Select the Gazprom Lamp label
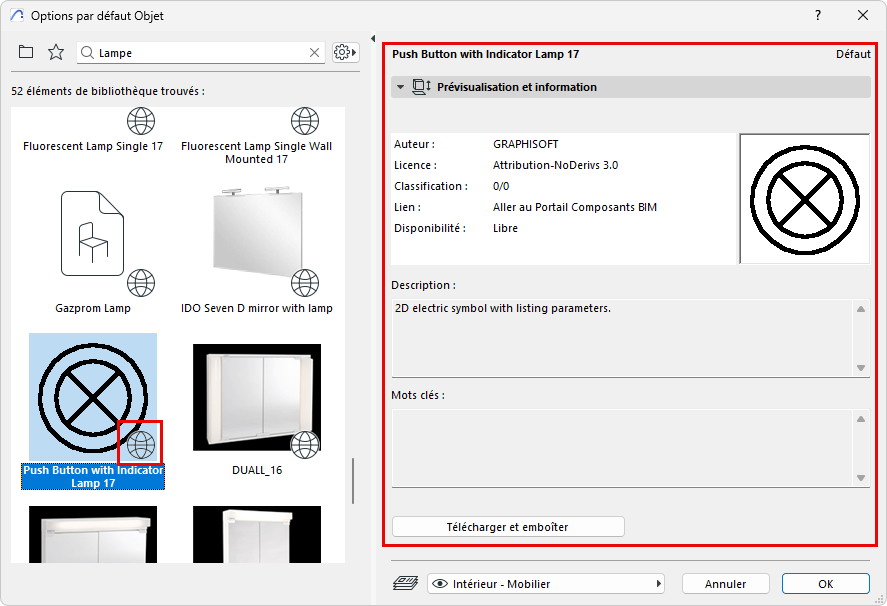The image size is (887, 606). pyautogui.click(x=93, y=308)
